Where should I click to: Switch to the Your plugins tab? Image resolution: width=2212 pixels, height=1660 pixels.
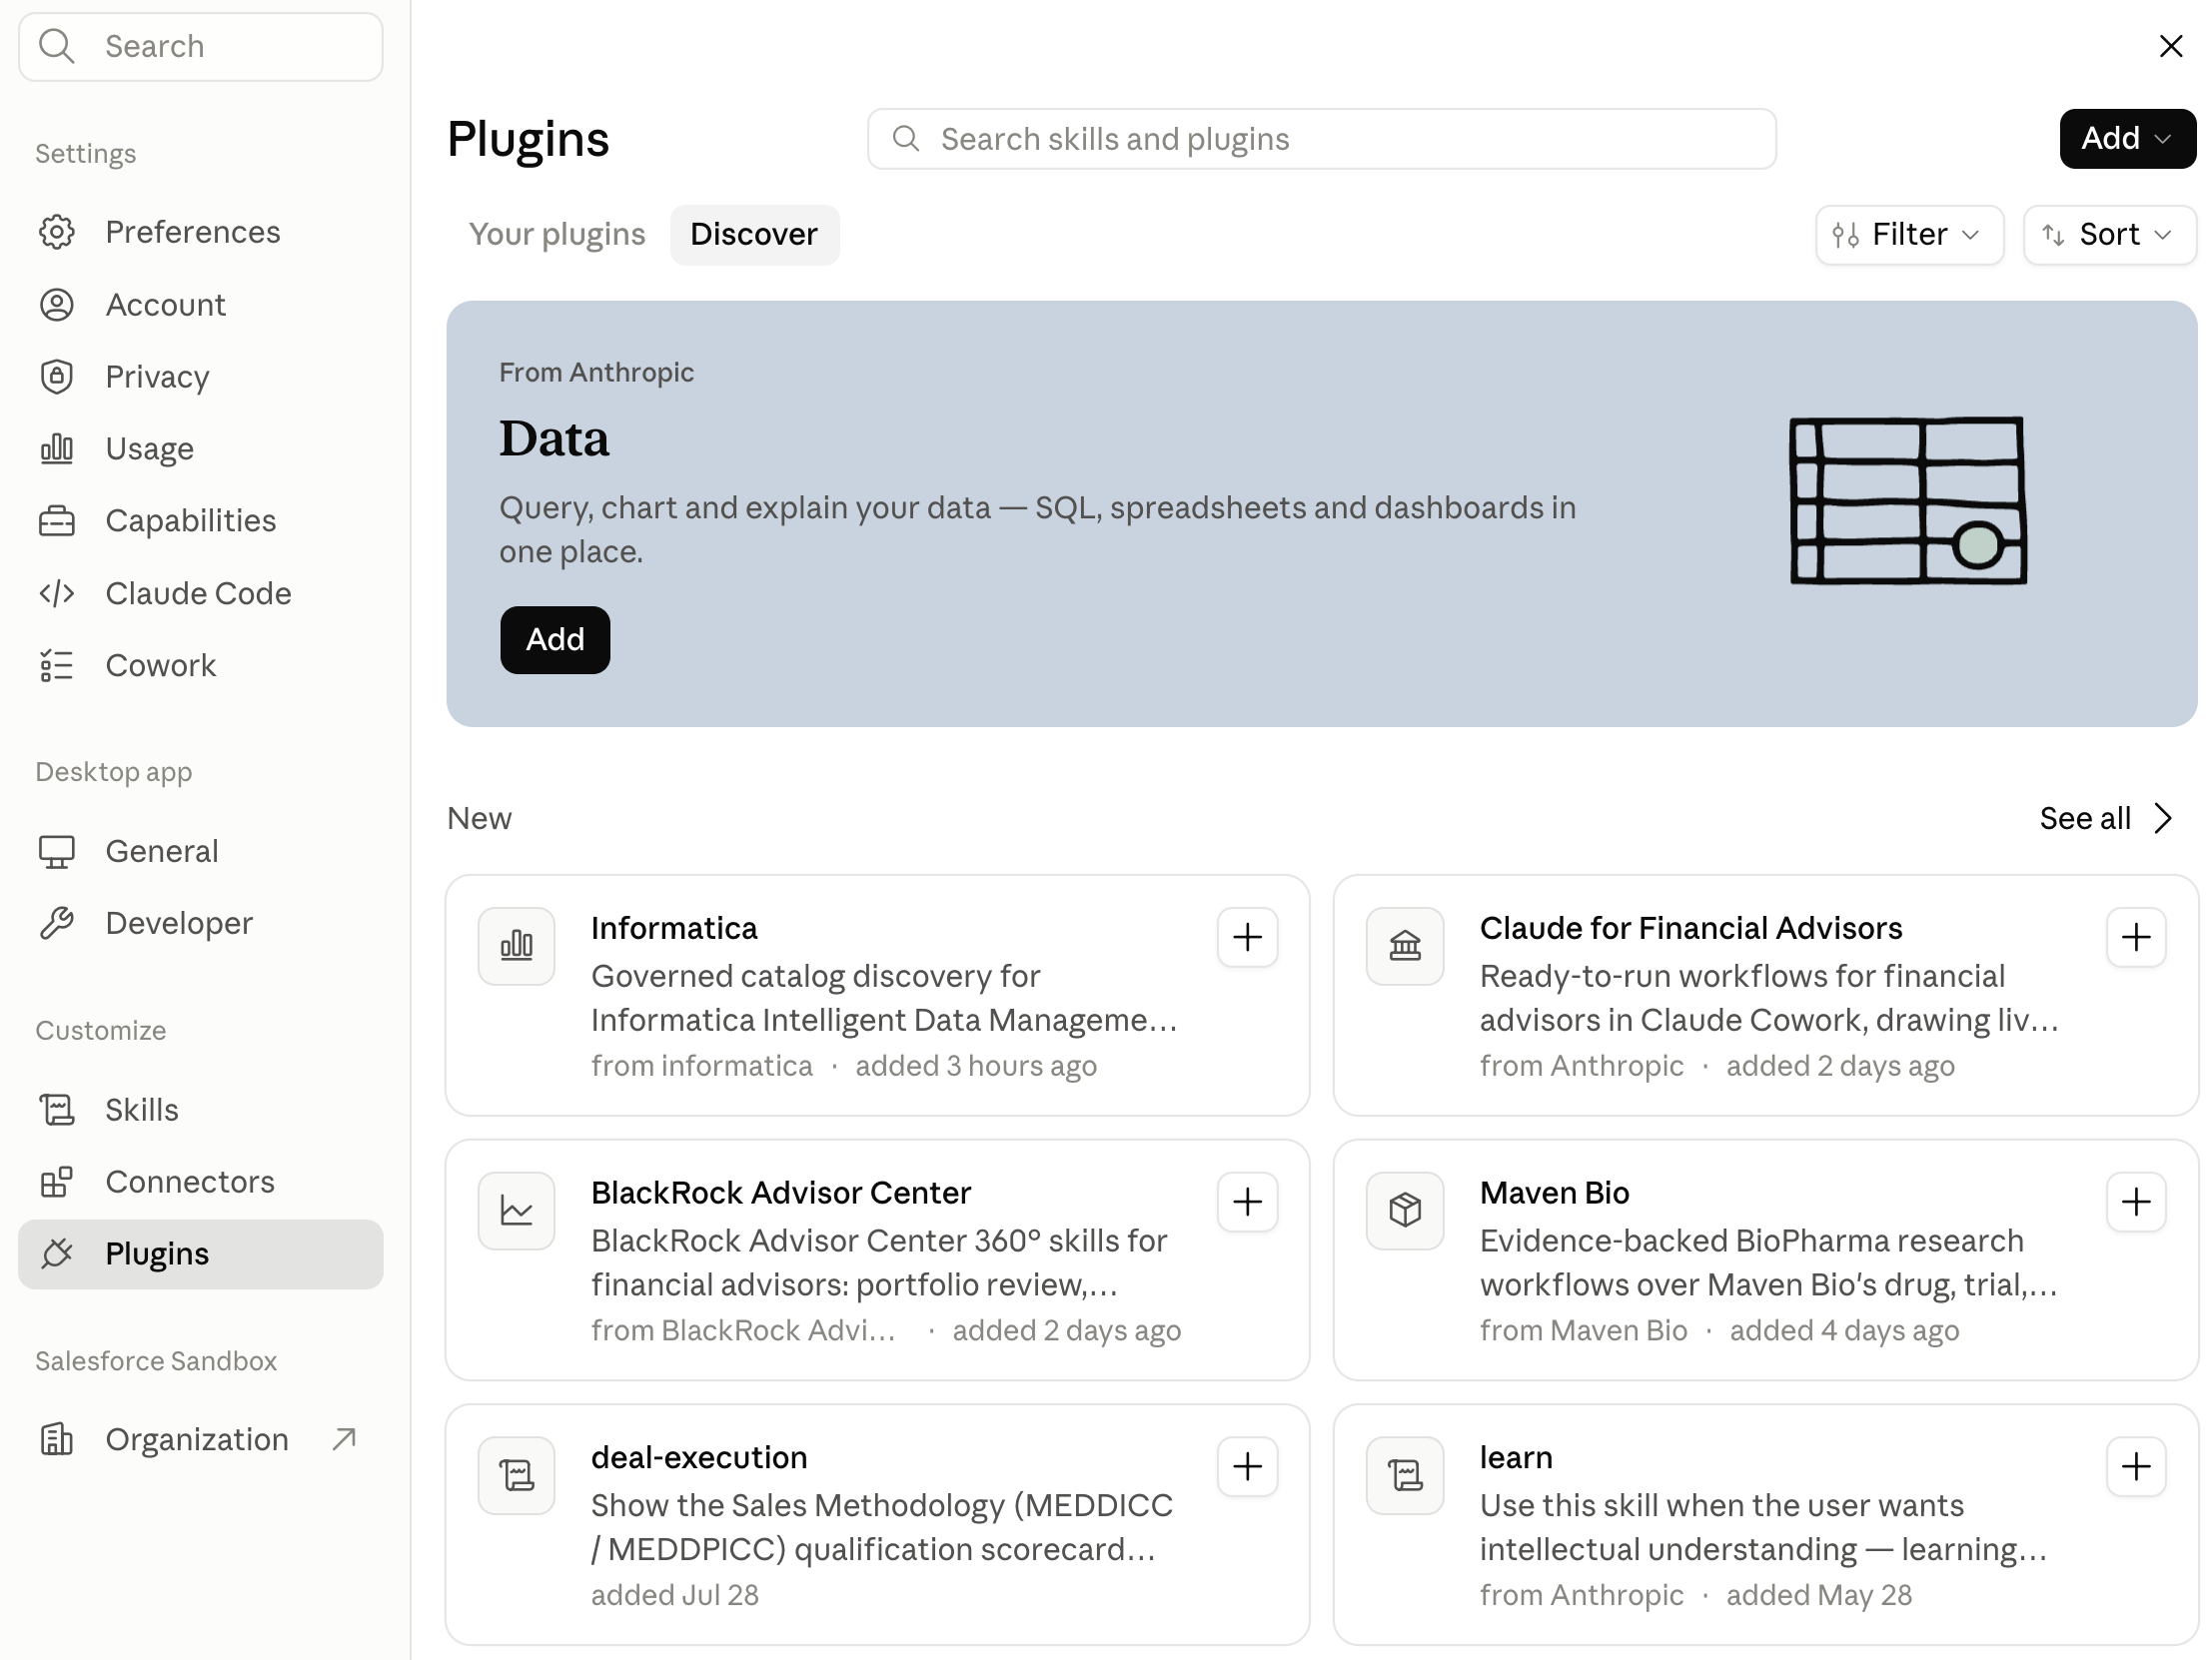pos(557,234)
